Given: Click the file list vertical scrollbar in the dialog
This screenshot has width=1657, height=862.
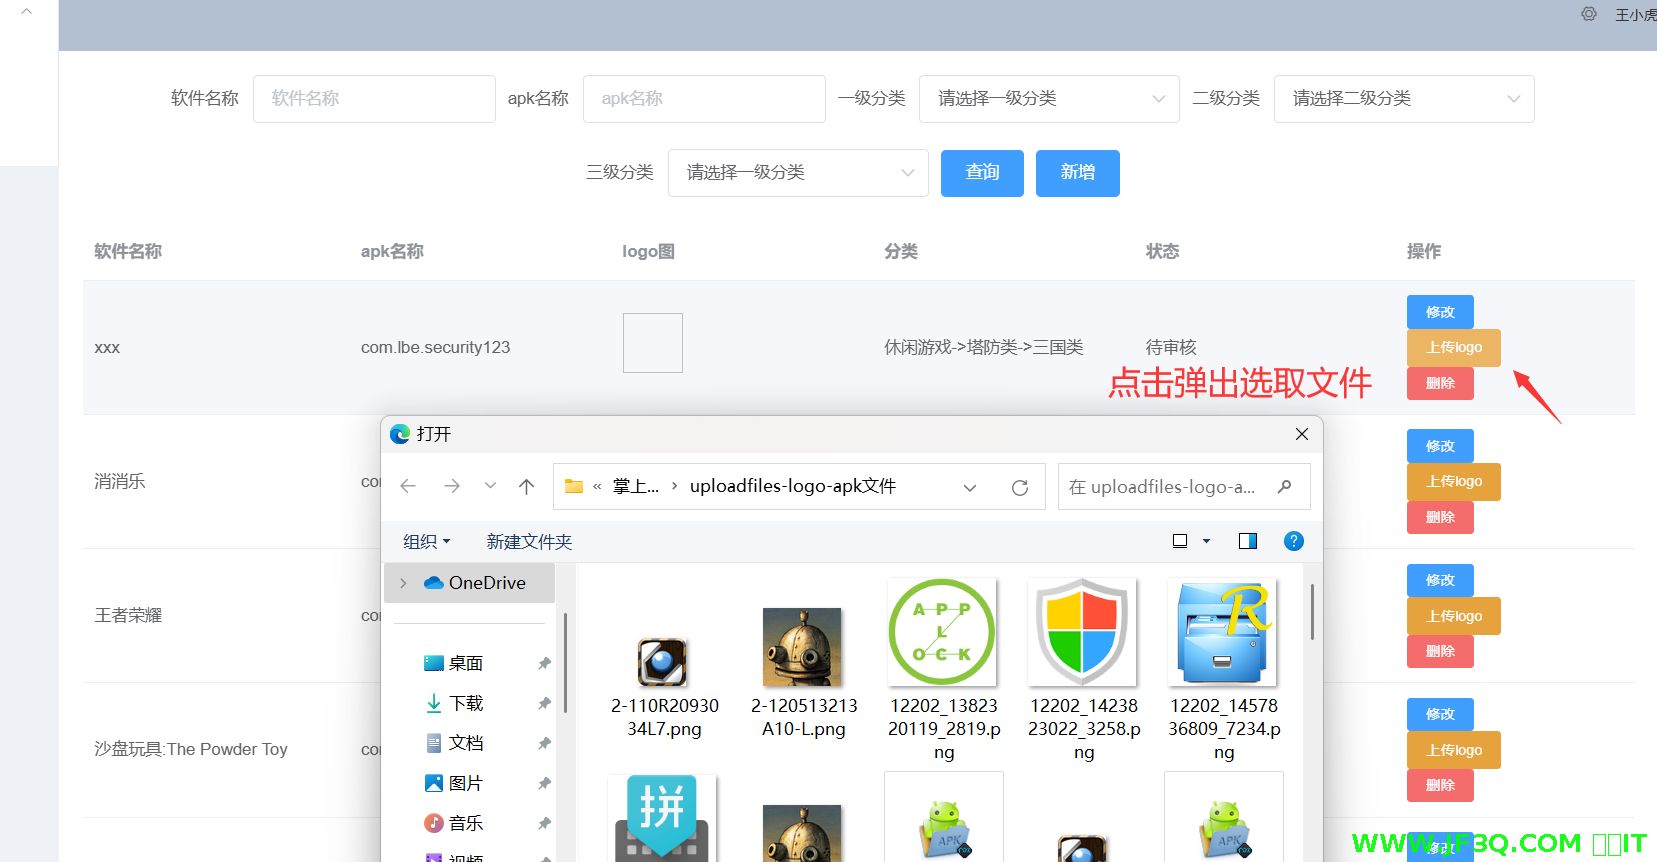Looking at the screenshot, I should (x=1312, y=611).
